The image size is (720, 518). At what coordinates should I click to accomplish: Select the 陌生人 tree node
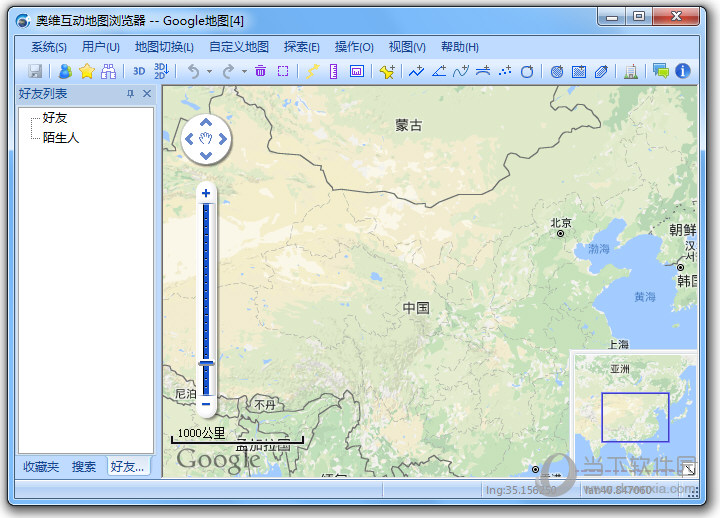(x=61, y=137)
